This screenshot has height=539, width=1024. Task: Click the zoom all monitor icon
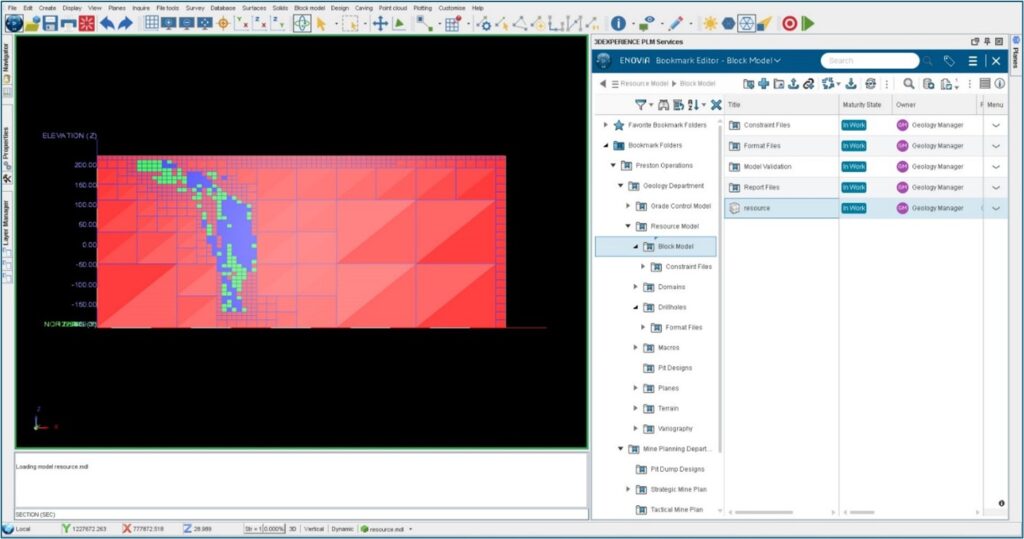point(205,24)
